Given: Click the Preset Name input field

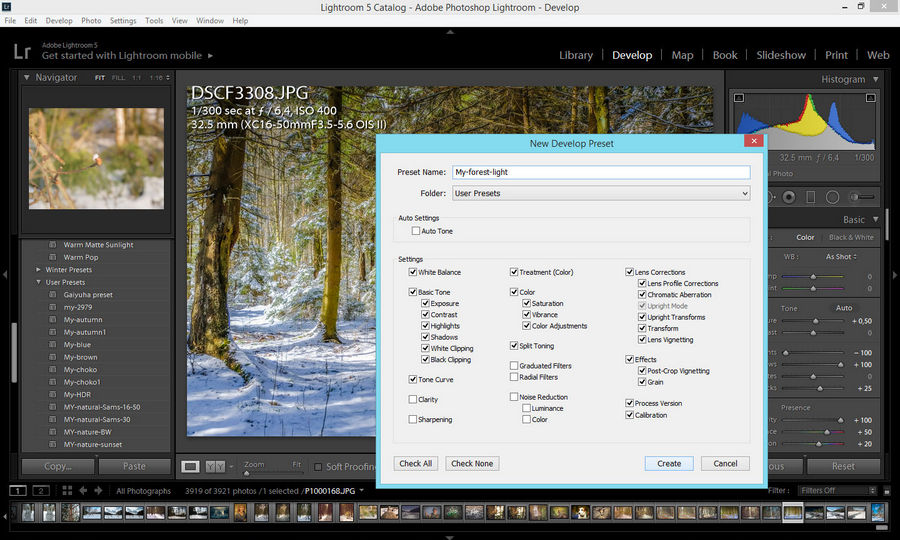Looking at the screenshot, I should pyautogui.click(x=601, y=172).
